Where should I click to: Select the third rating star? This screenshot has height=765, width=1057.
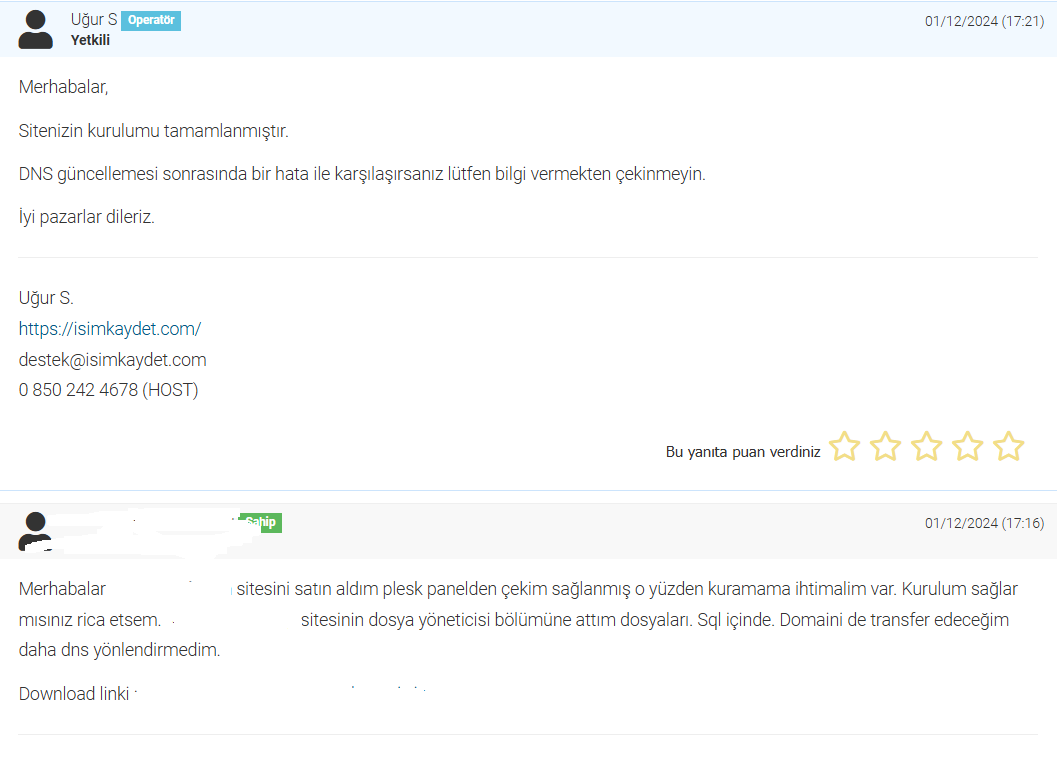click(926, 446)
